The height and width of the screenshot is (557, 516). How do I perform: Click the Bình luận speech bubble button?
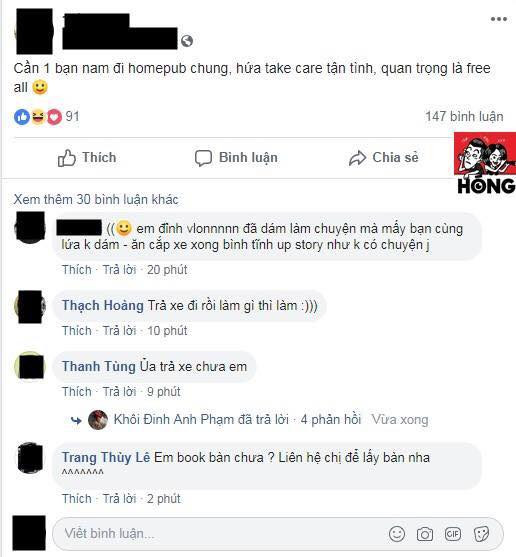(x=236, y=158)
